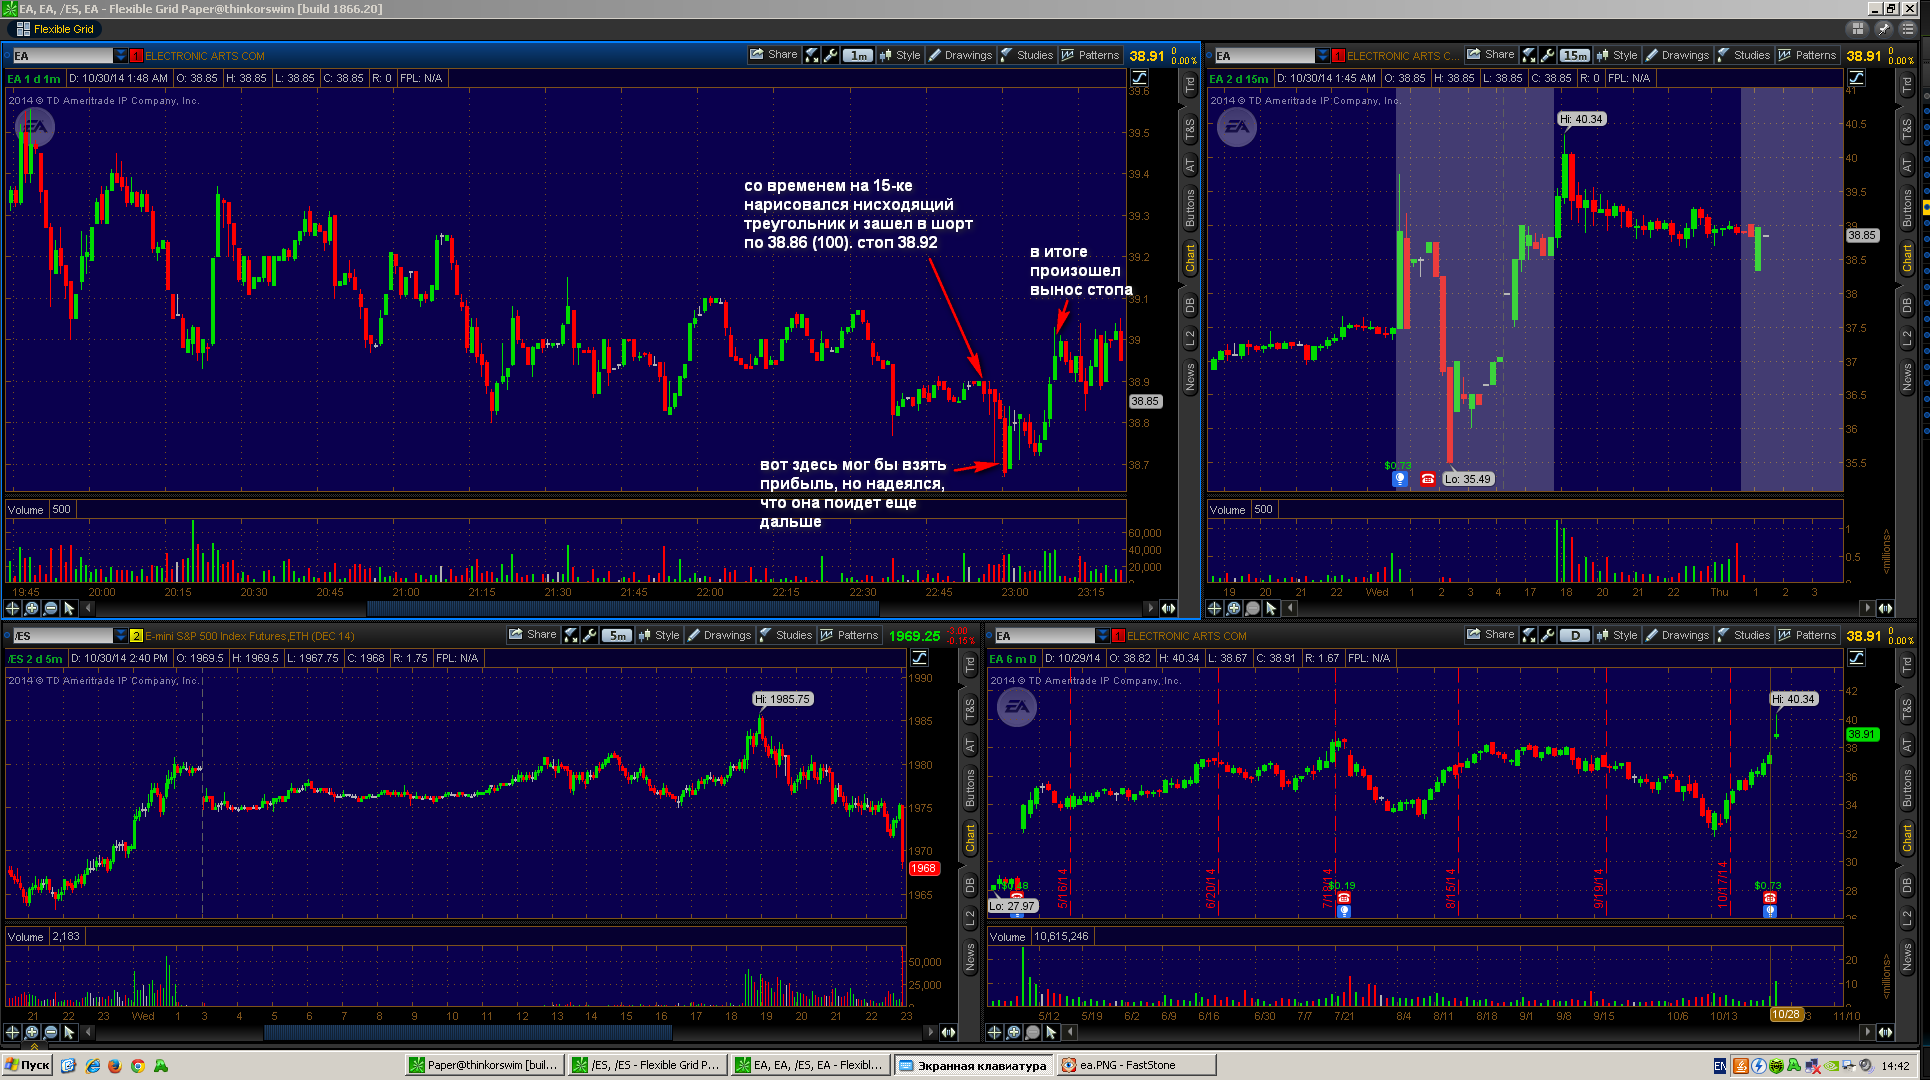Click zoom-out magnifier below the /ES chart
The image size is (1930, 1080).
click(x=50, y=1032)
